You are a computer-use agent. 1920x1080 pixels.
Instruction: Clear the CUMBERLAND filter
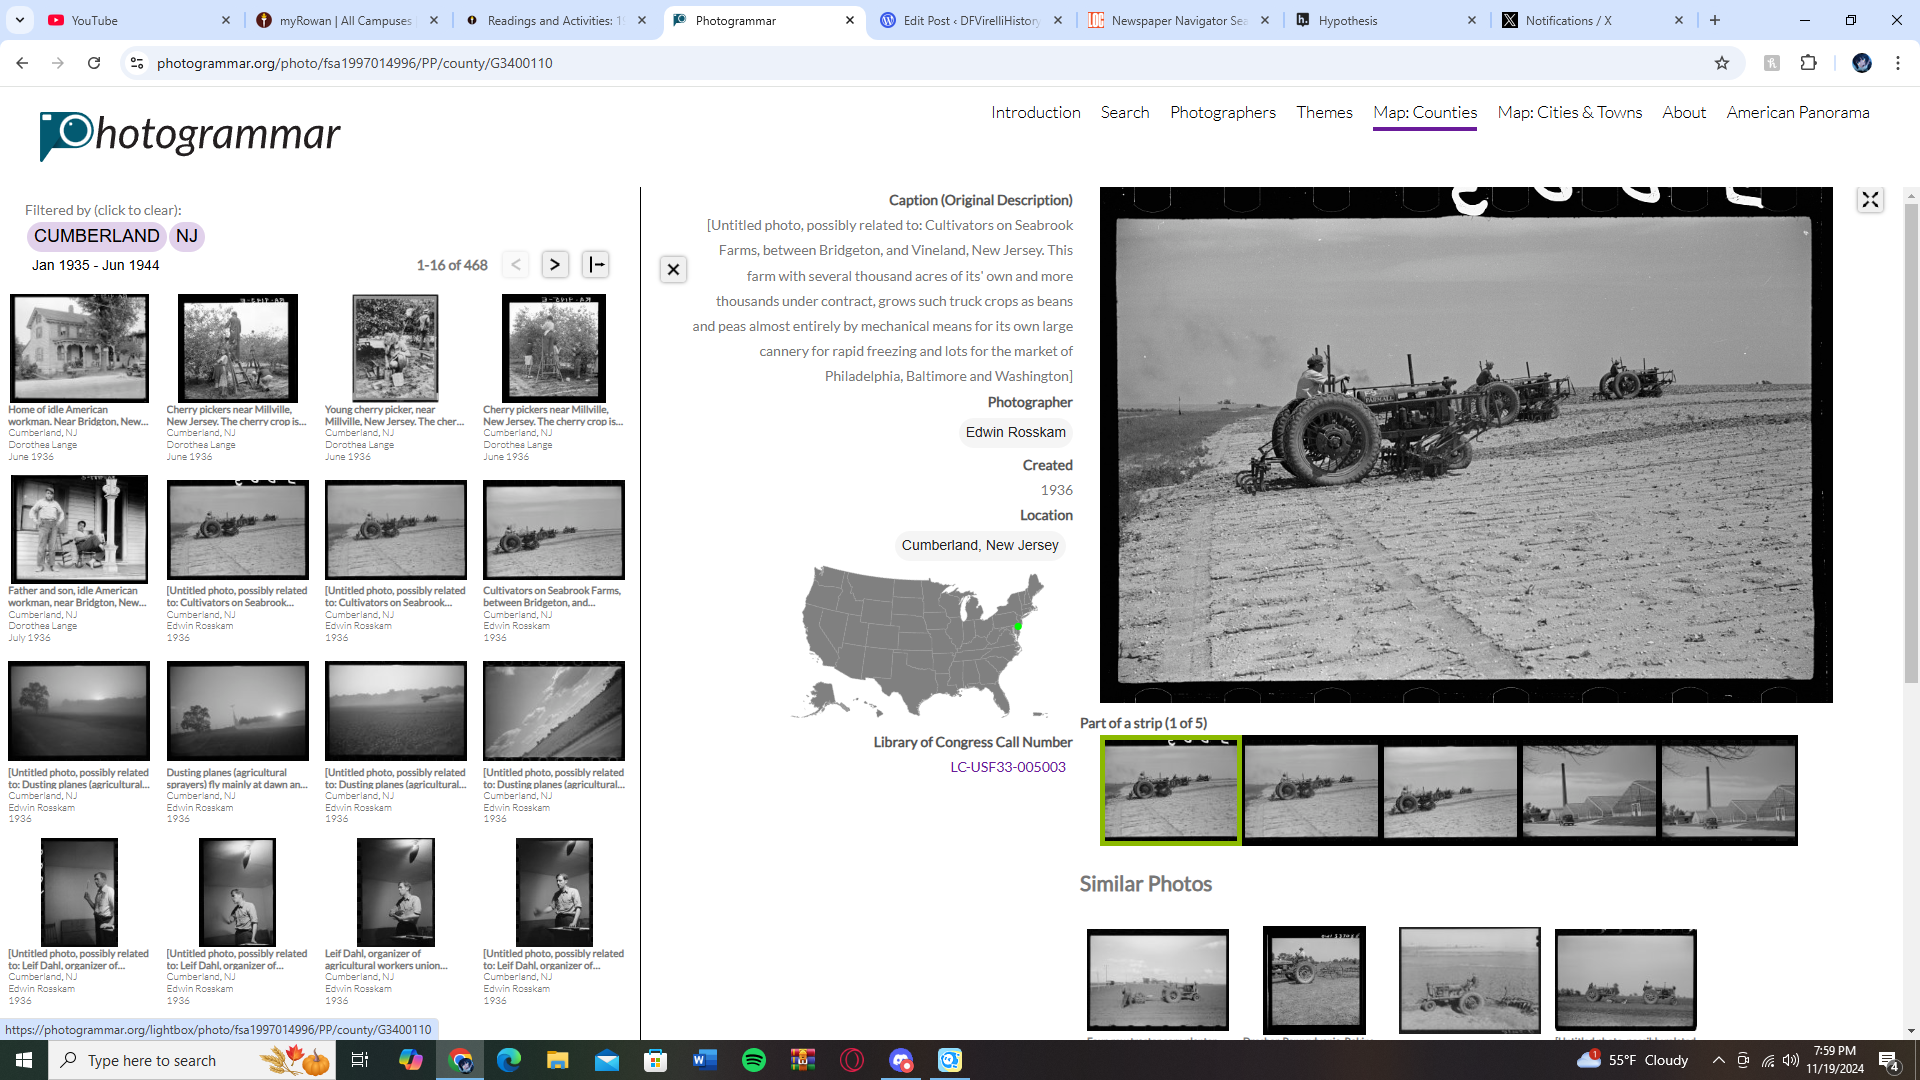click(96, 236)
